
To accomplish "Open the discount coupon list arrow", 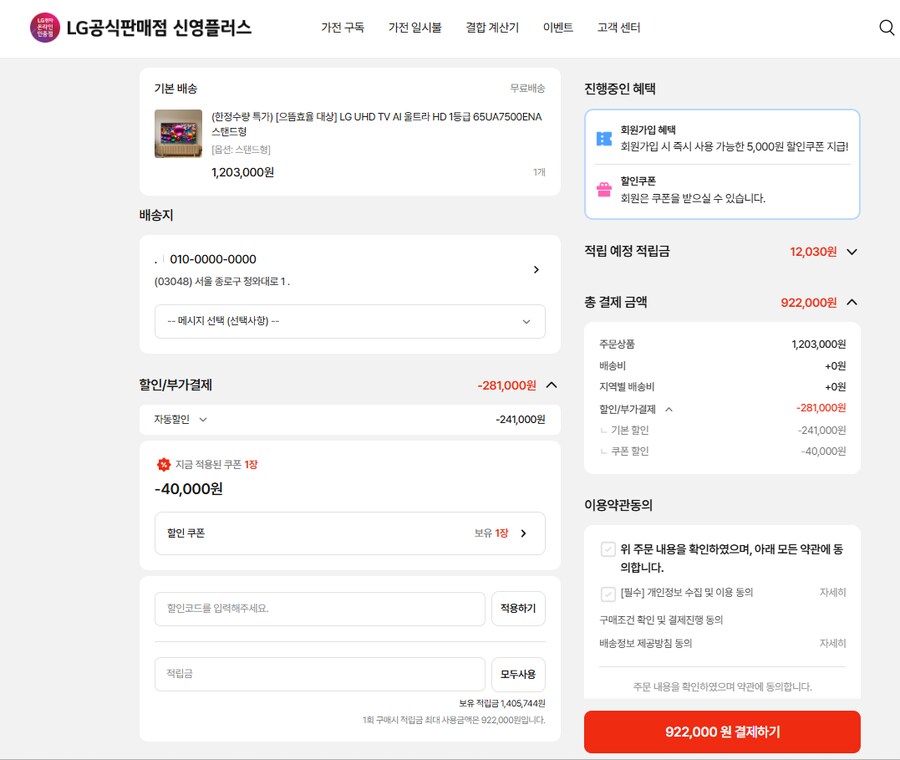I will point(523,533).
